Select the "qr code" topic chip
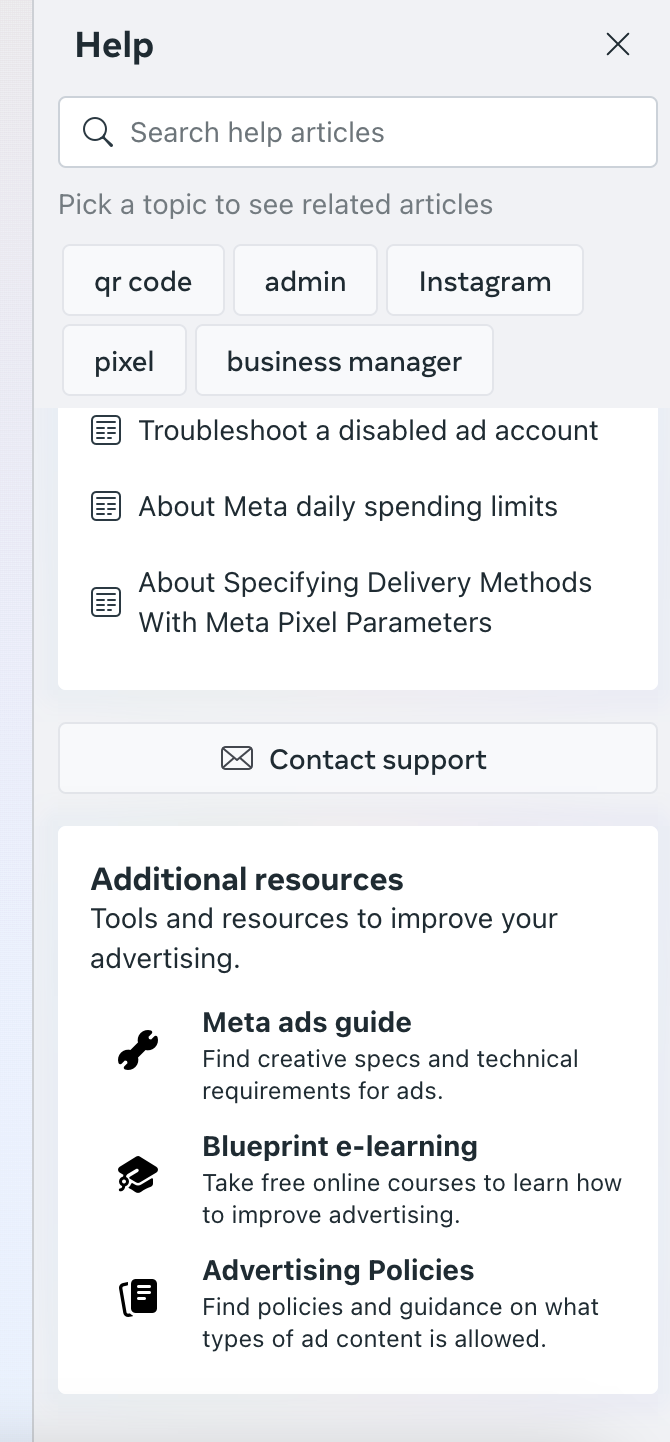The image size is (670, 1442). pos(143,281)
